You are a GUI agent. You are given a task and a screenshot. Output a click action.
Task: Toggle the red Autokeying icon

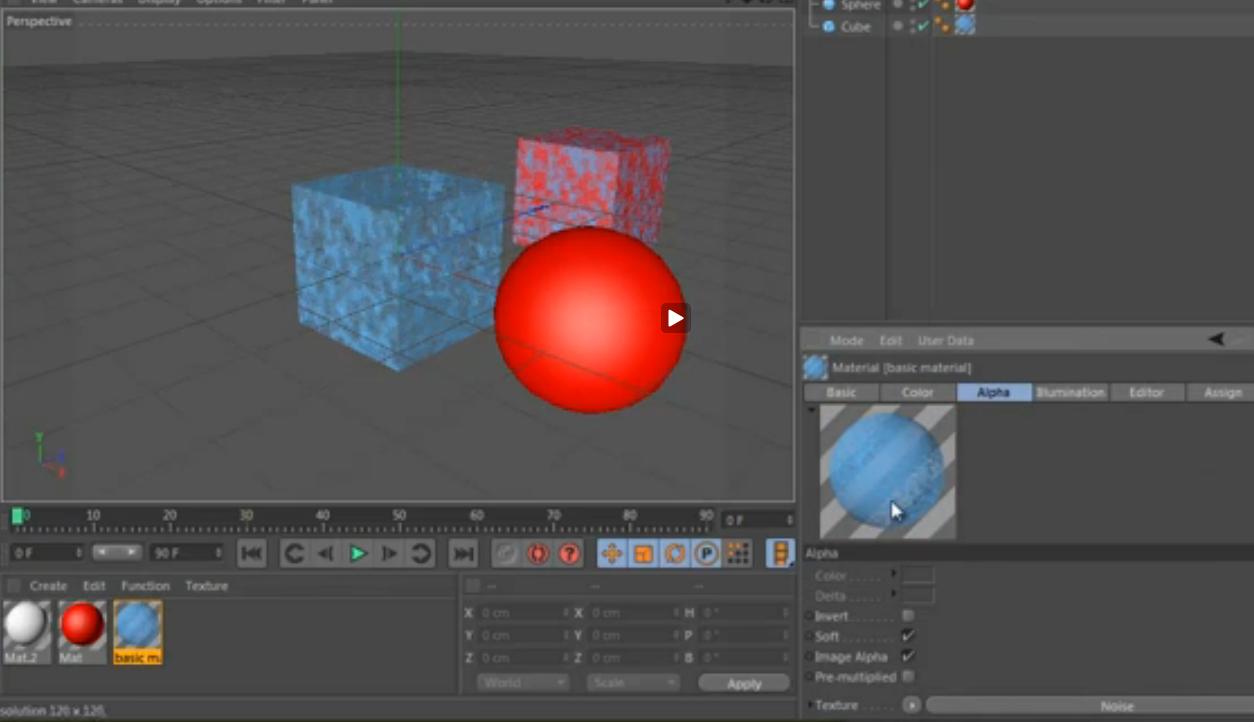click(x=538, y=553)
